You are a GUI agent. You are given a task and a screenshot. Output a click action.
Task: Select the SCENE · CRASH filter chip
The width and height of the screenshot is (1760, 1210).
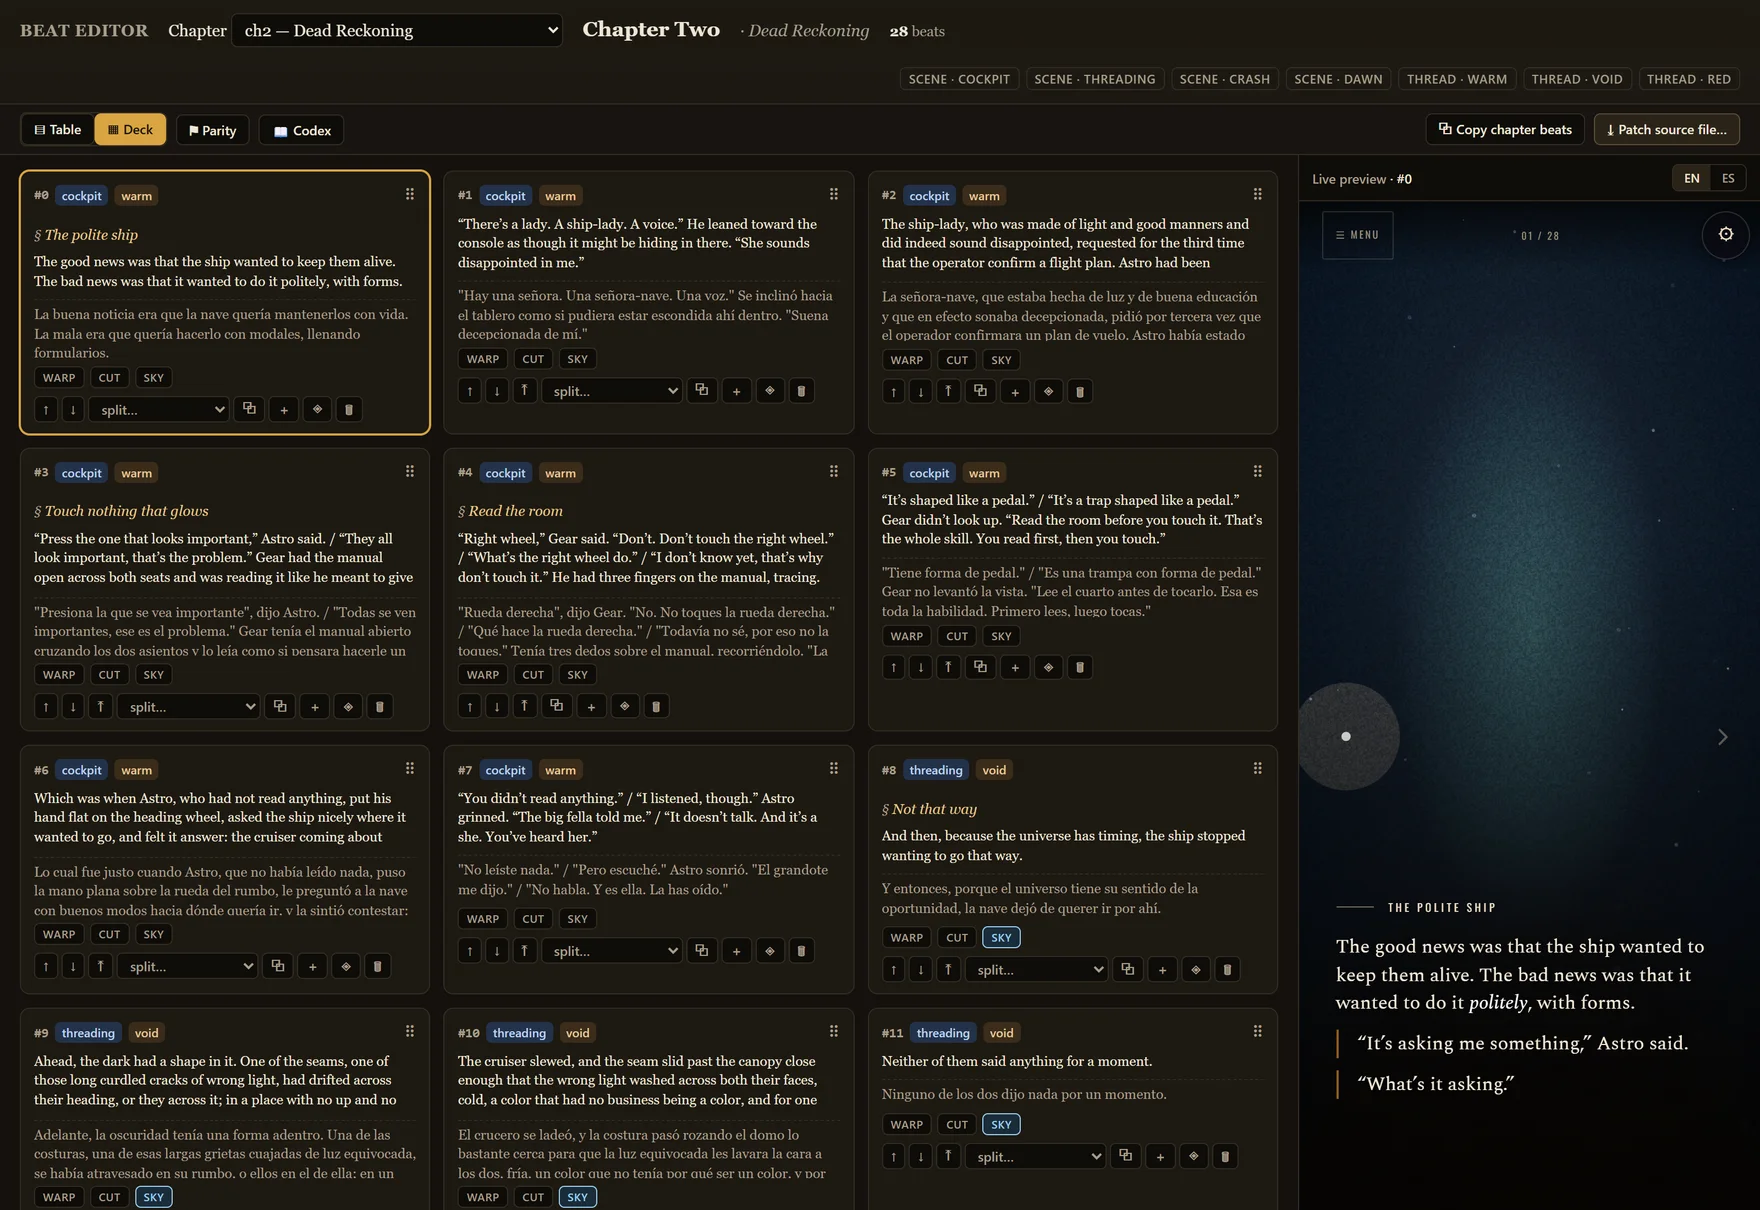pyautogui.click(x=1224, y=79)
